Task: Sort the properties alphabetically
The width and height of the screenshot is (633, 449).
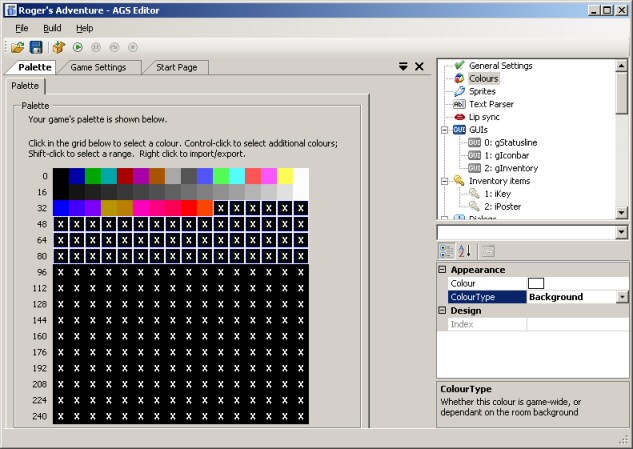Action: click(465, 250)
